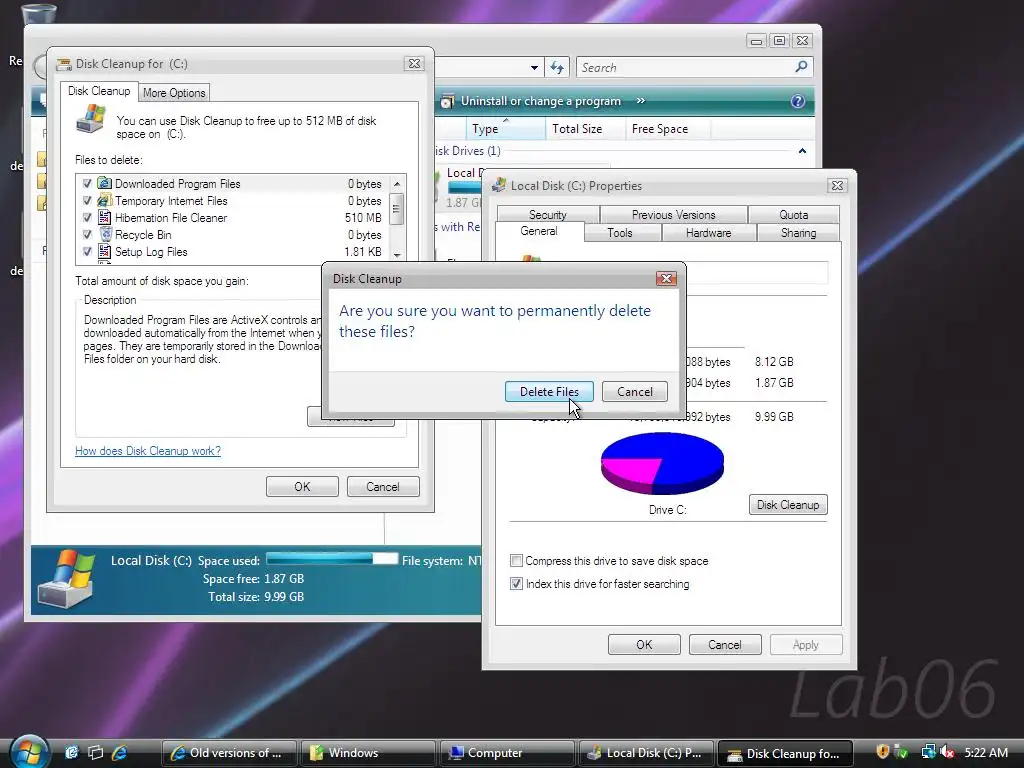Select the Downloaded Program Files icon in list
The width and height of the screenshot is (1024, 768).
click(x=104, y=184)
